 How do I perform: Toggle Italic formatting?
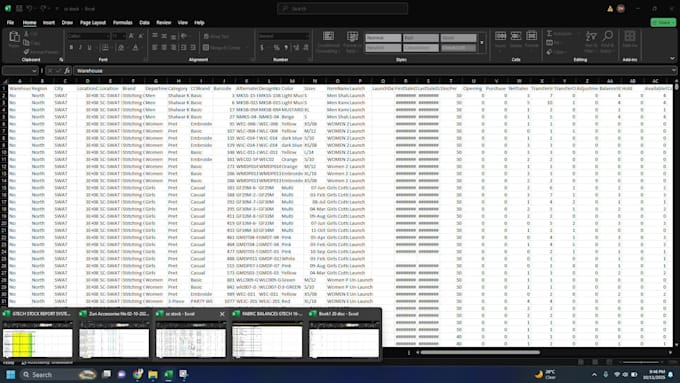(80, 47)
